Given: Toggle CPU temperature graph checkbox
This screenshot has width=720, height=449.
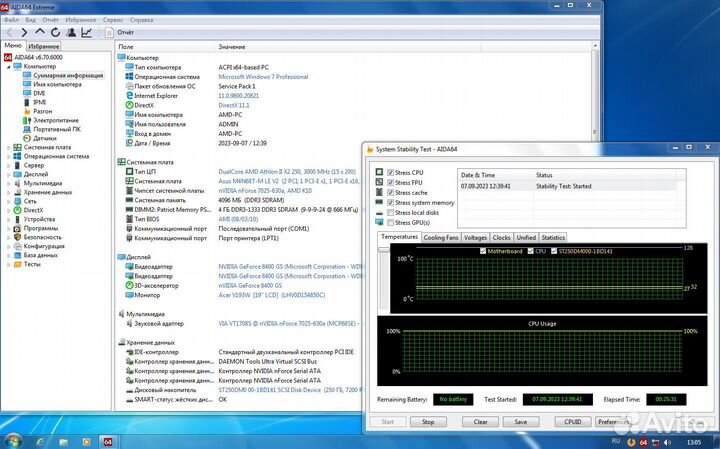Looking at the screenshot, I should click(531, 252).
